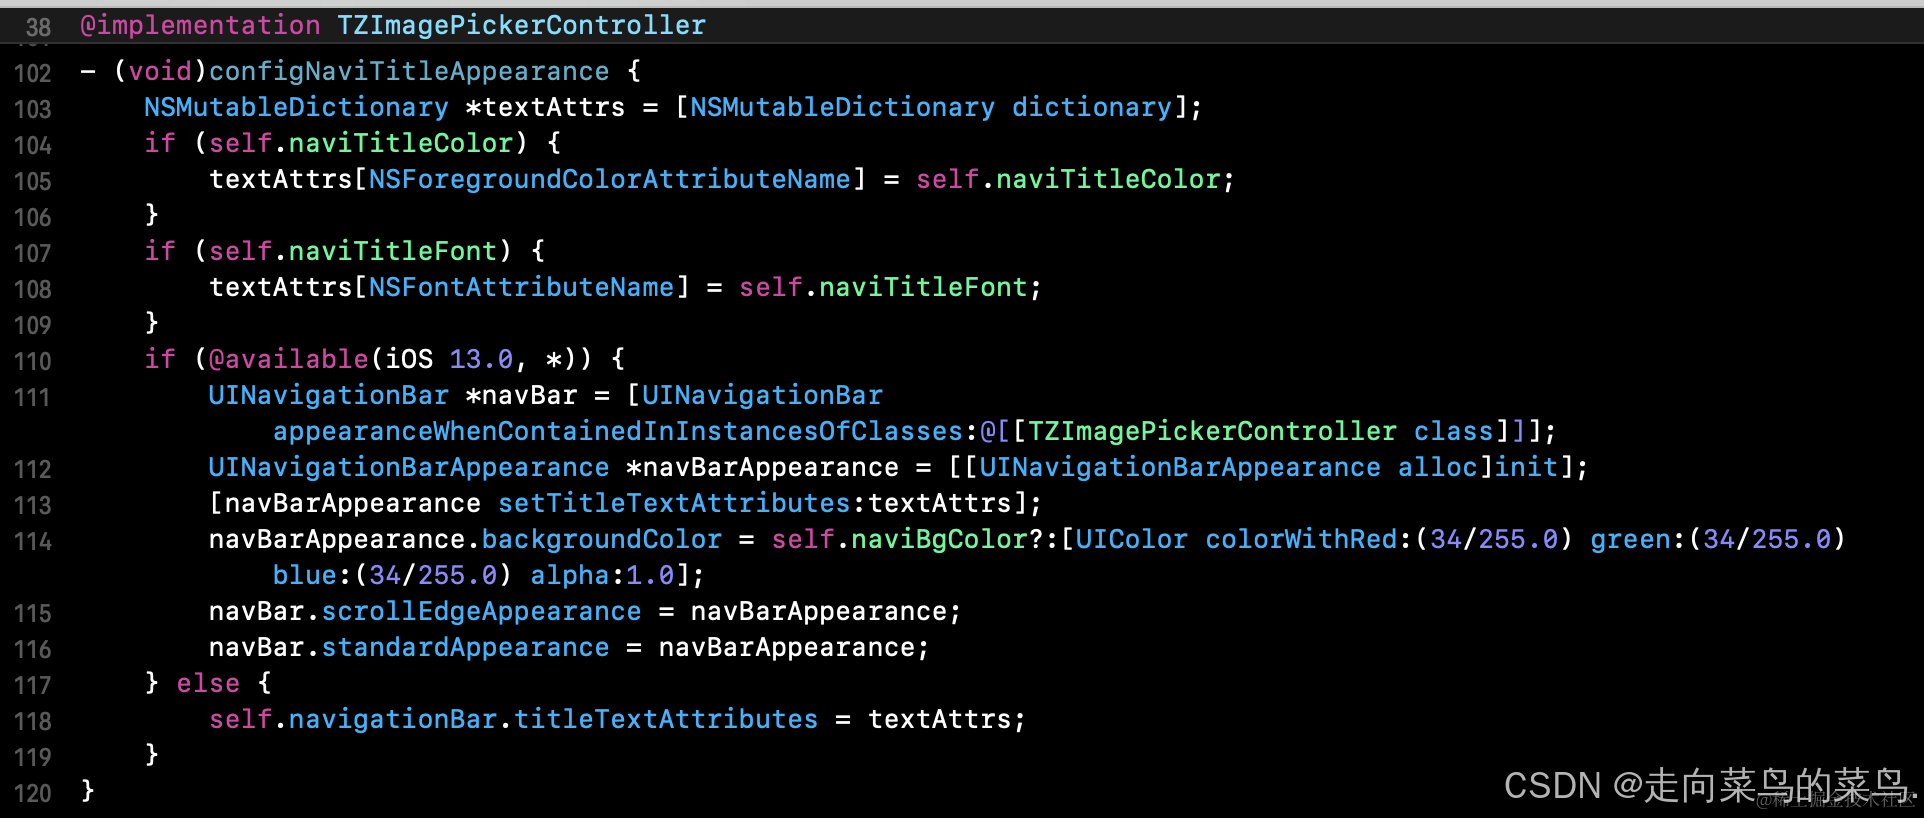Click the 13.0 version number

tap(481, 359)
